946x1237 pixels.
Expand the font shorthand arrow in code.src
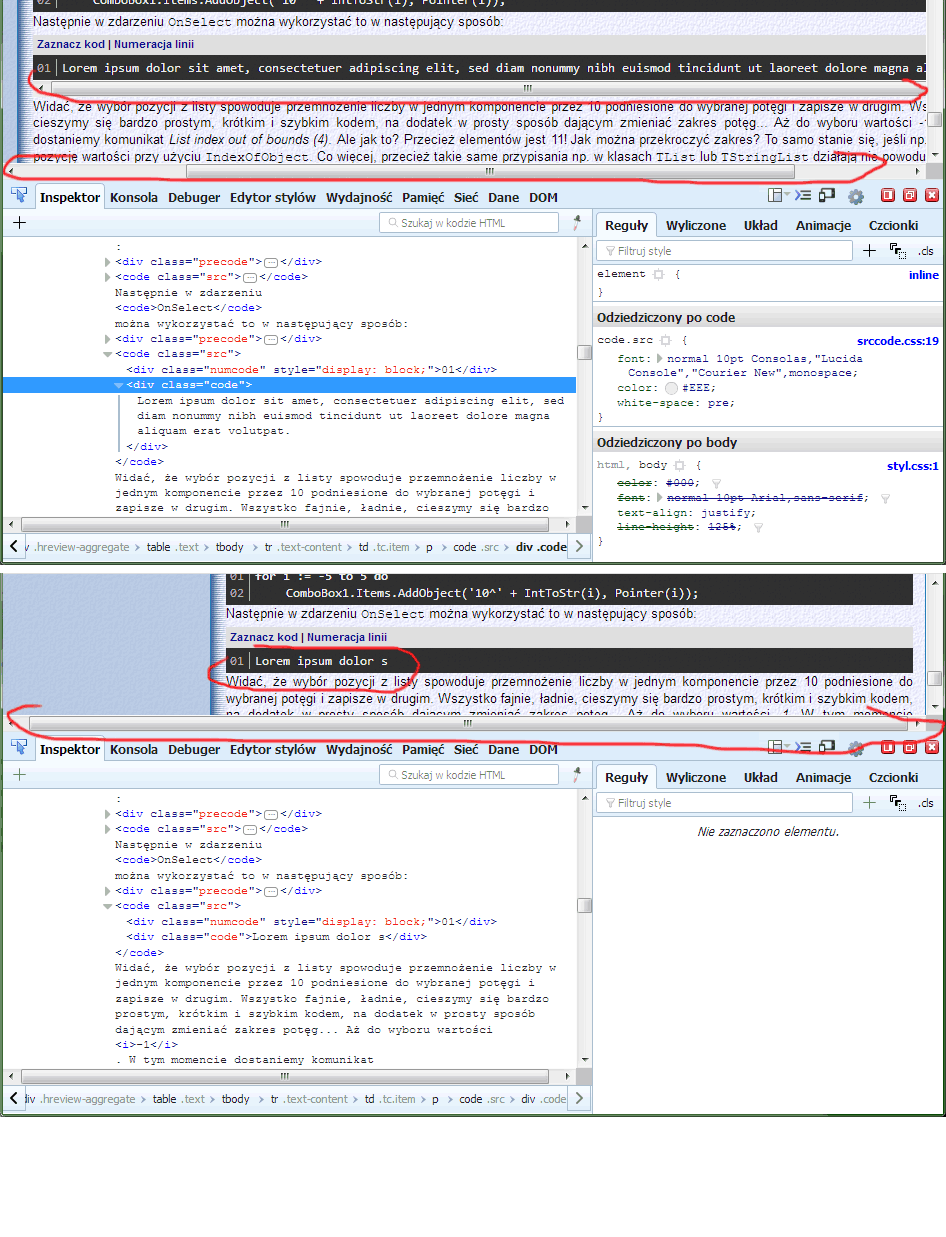point(659,358)
